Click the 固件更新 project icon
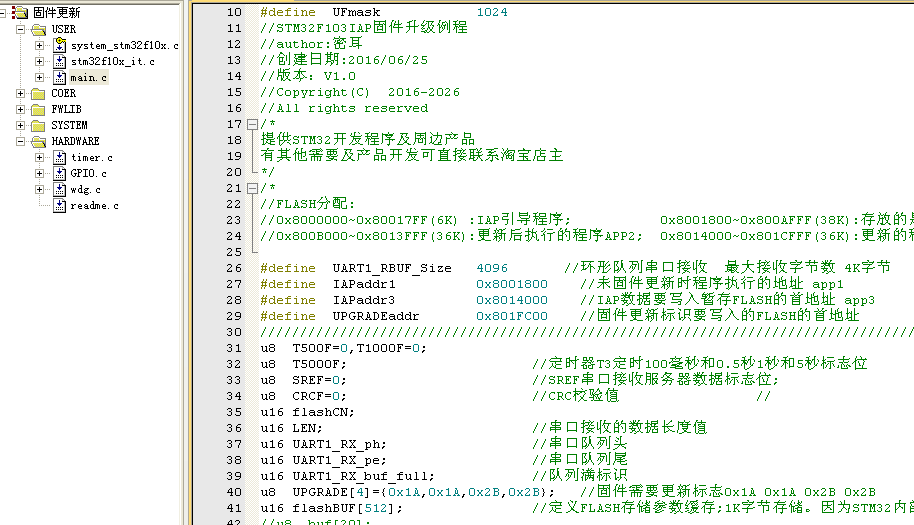 point(20,12)
